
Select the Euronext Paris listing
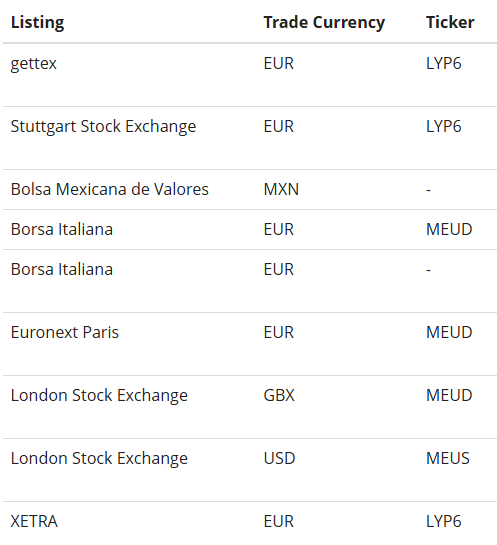click(65, 332)
